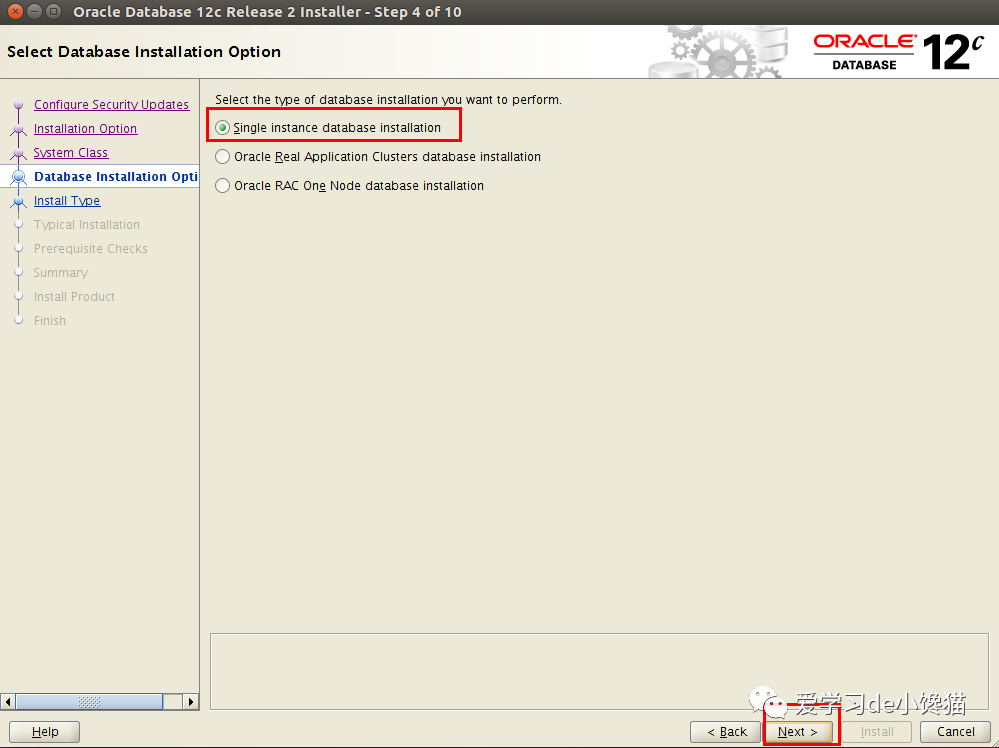Click sidebar scrollbar left arrow
This screenshot has width=999, height=748.
click(x=8, y=701)
